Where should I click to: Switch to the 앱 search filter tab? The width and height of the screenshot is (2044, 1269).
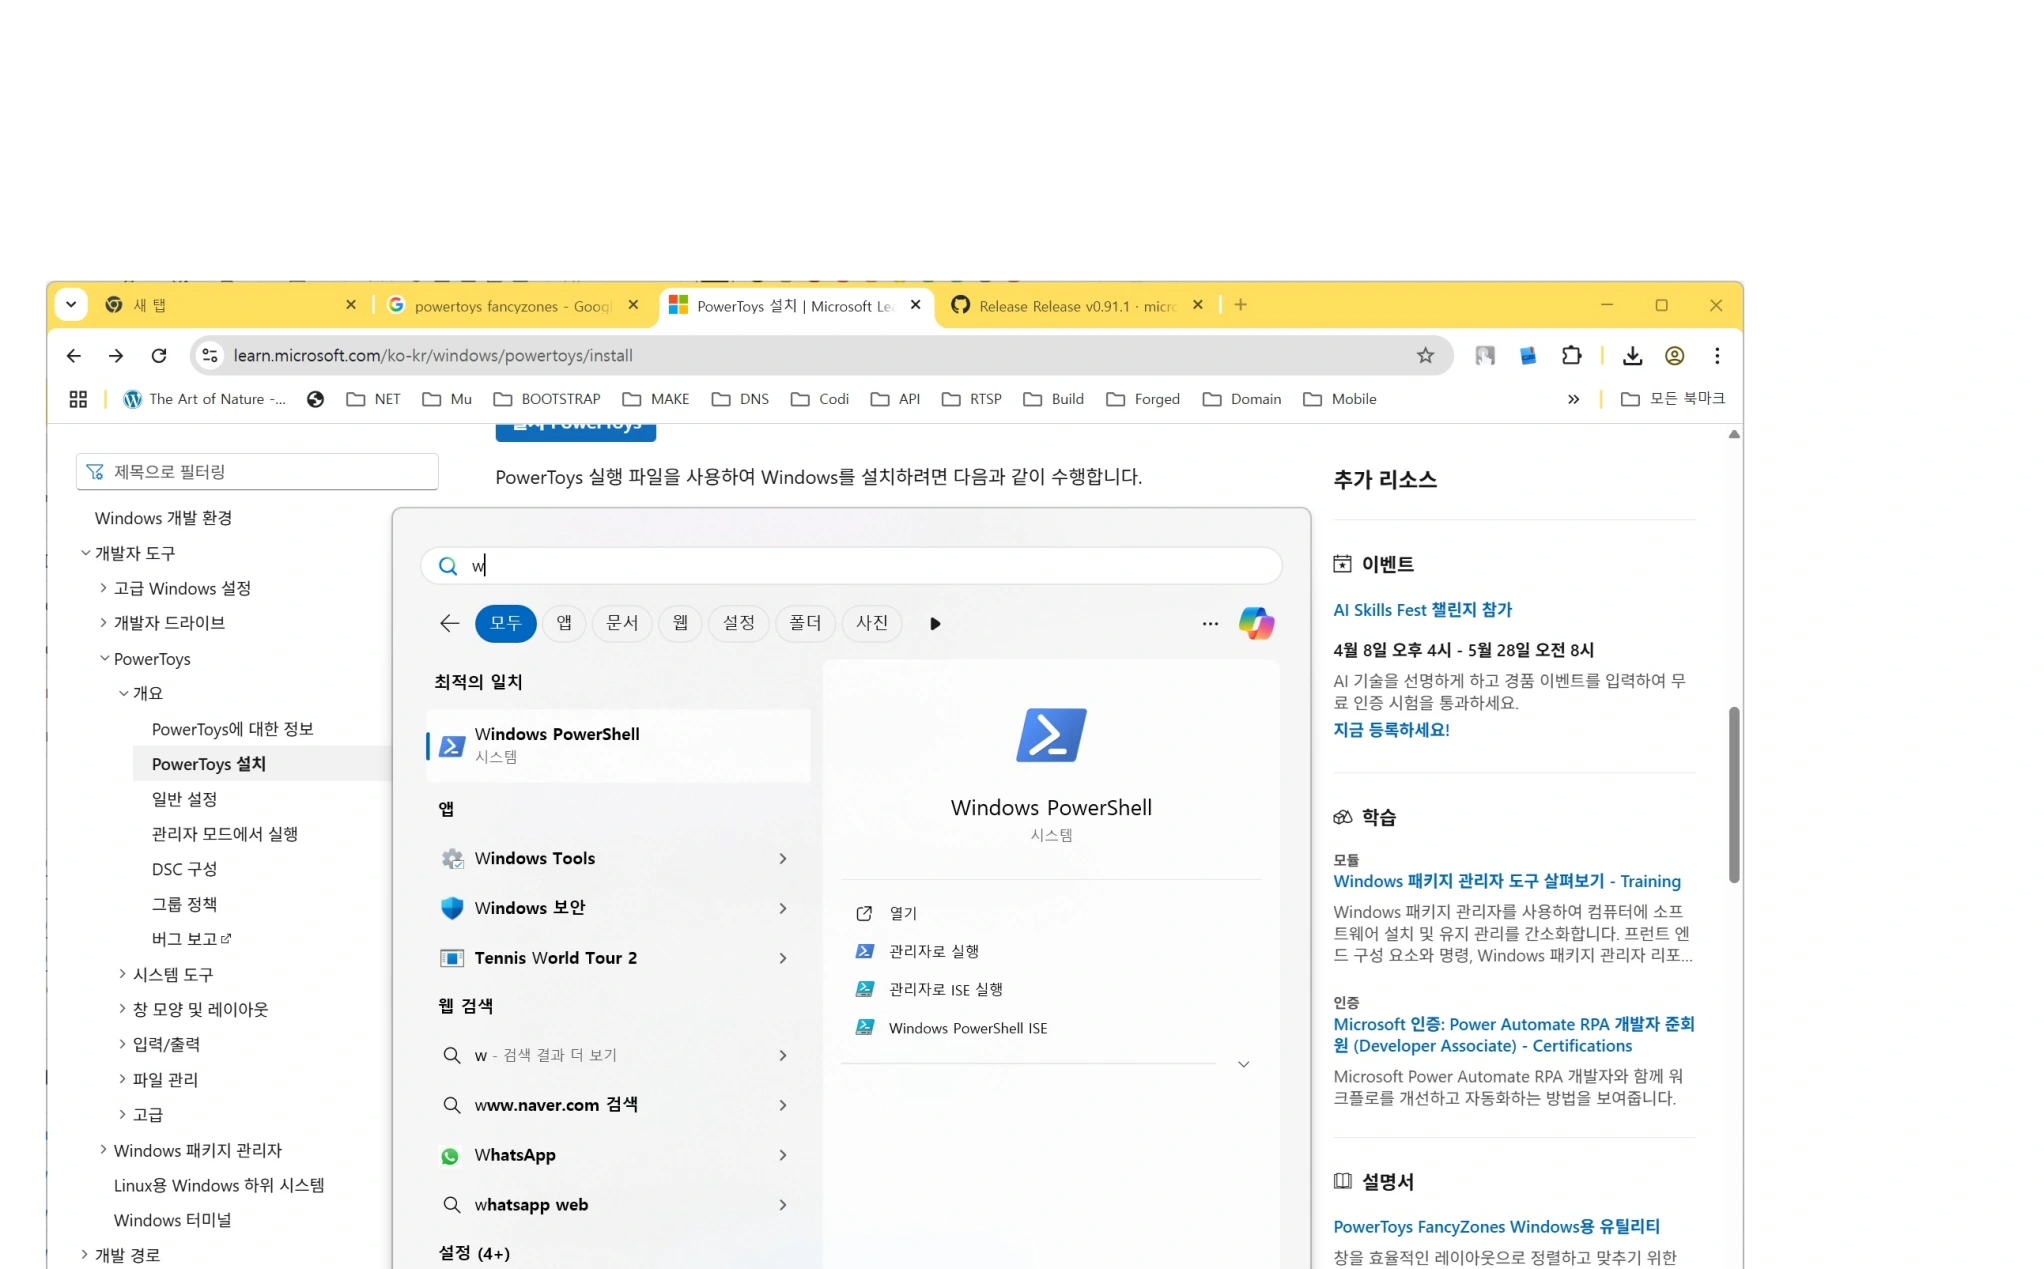click(x=563, y=622)
